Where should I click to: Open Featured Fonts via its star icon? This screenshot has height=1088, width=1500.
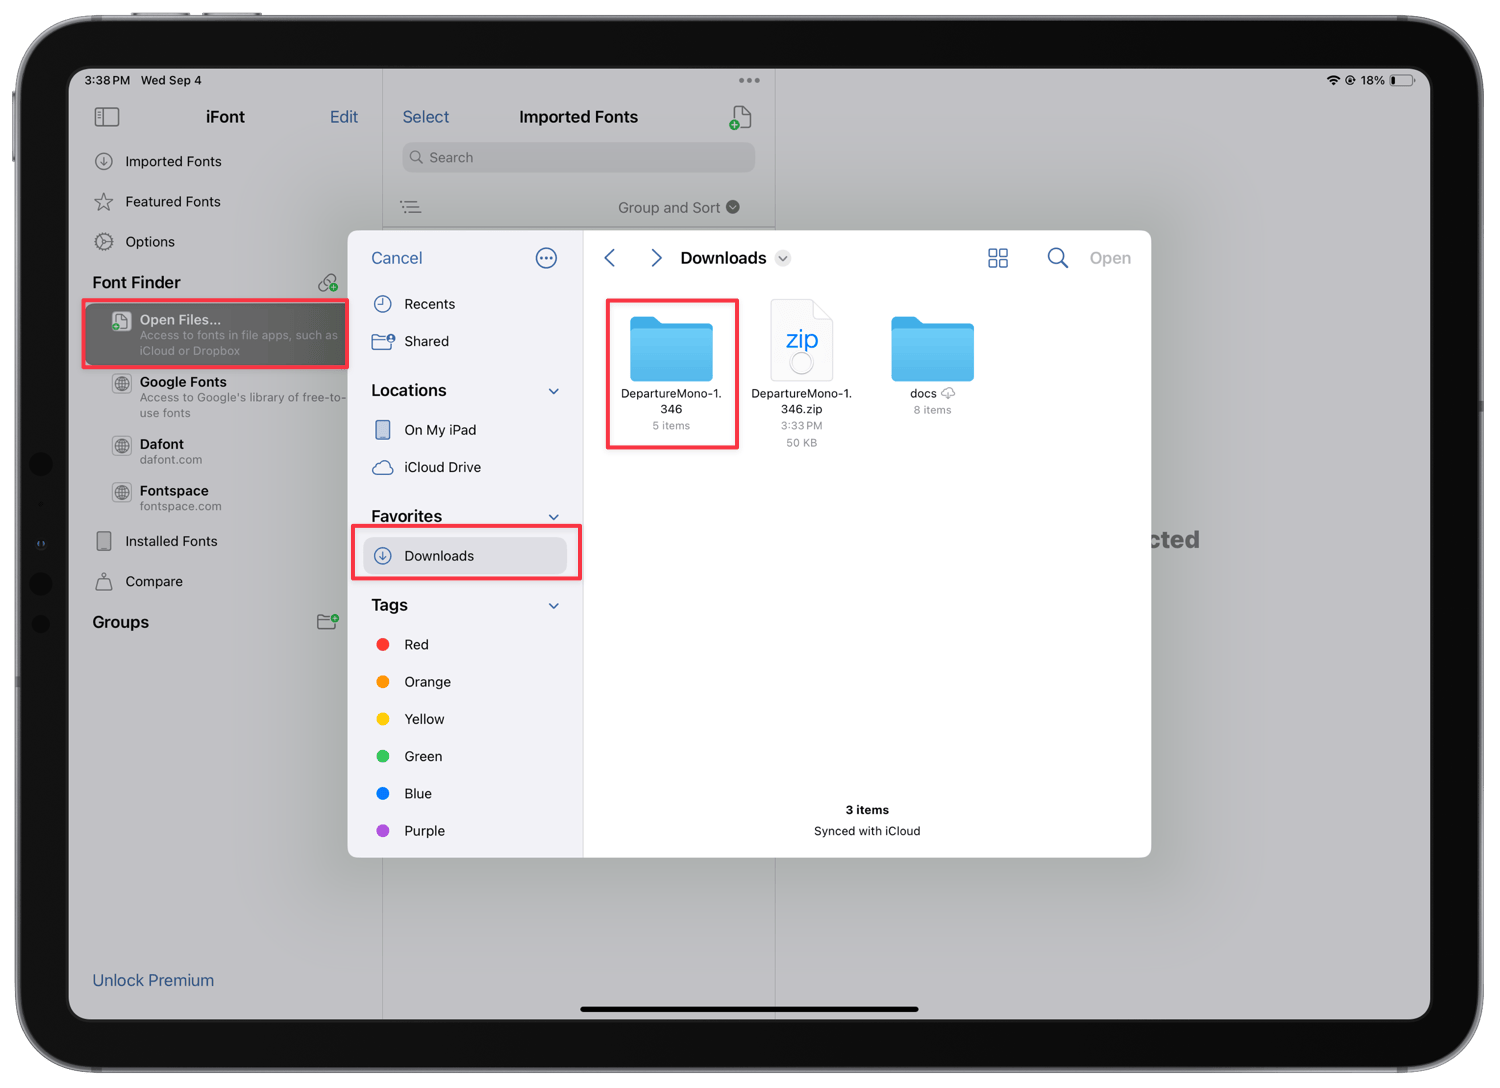[104, 201]
